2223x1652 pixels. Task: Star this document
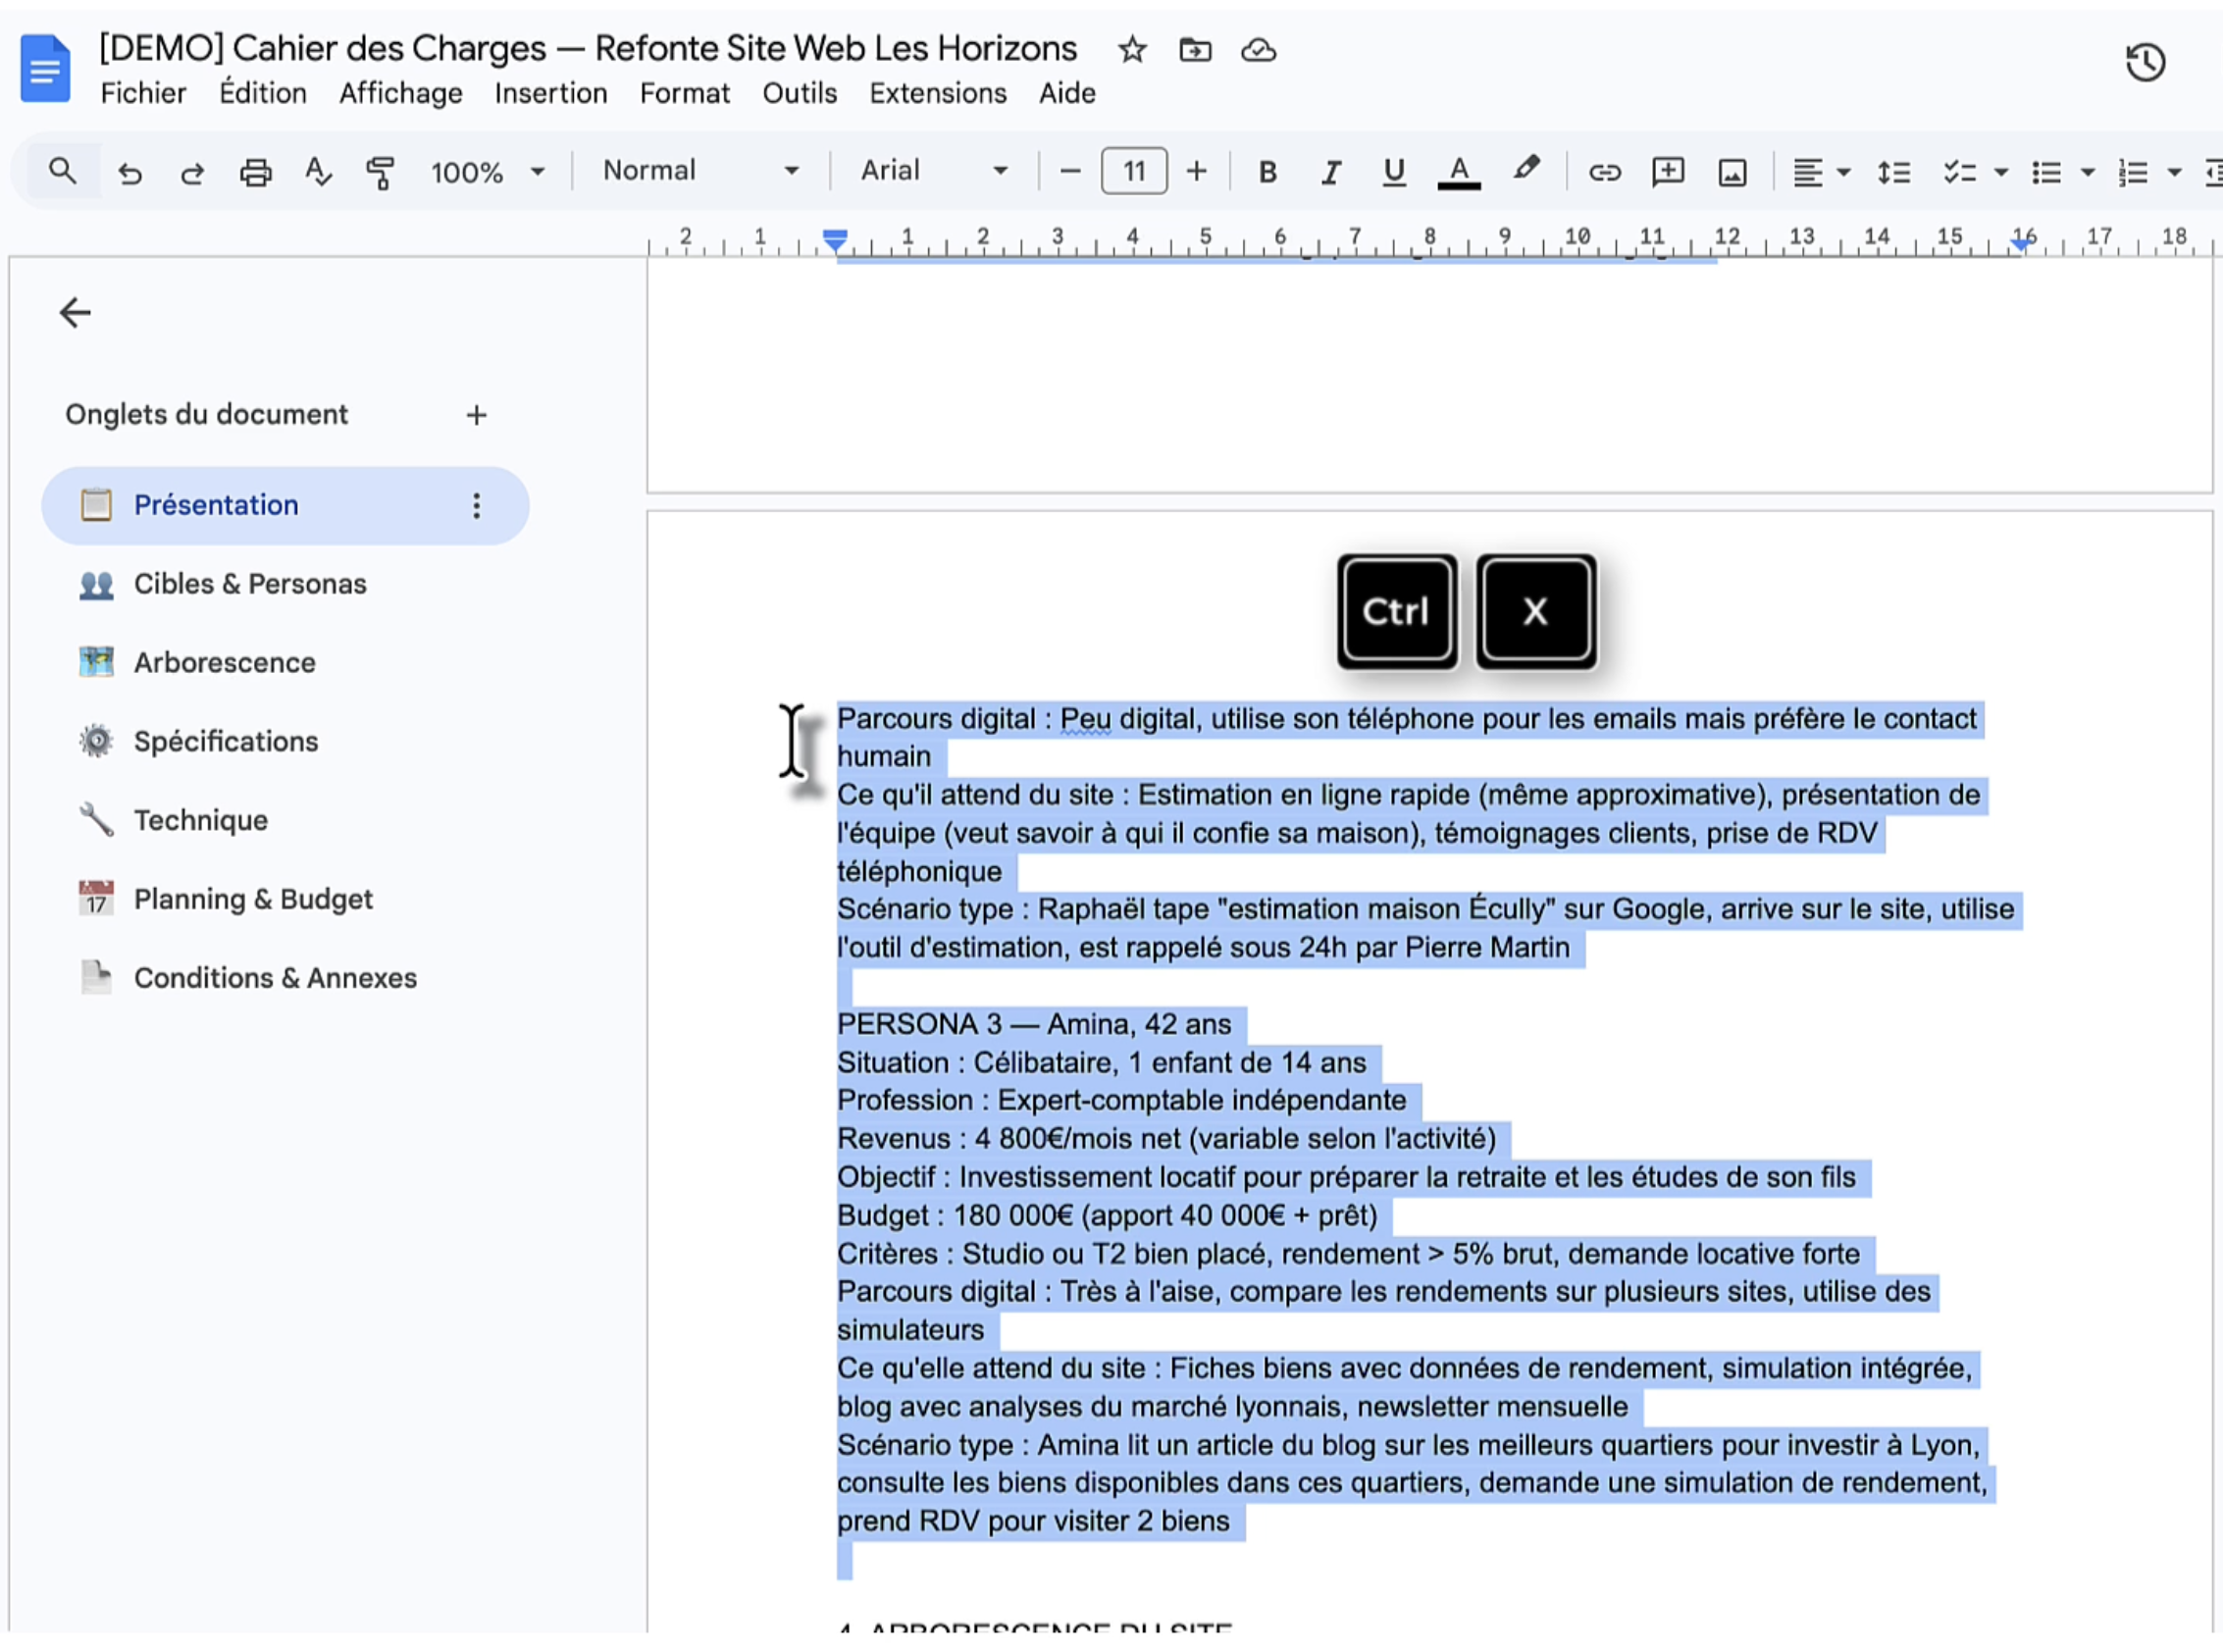[x=1131, y=49]
